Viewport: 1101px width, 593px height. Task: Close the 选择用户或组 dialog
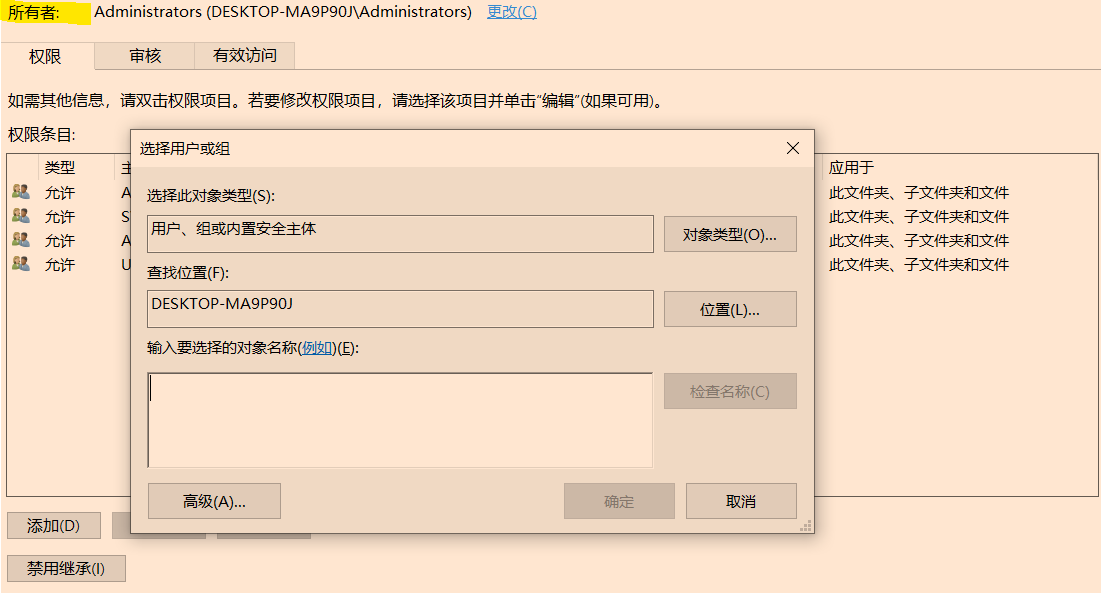(793, 148)
